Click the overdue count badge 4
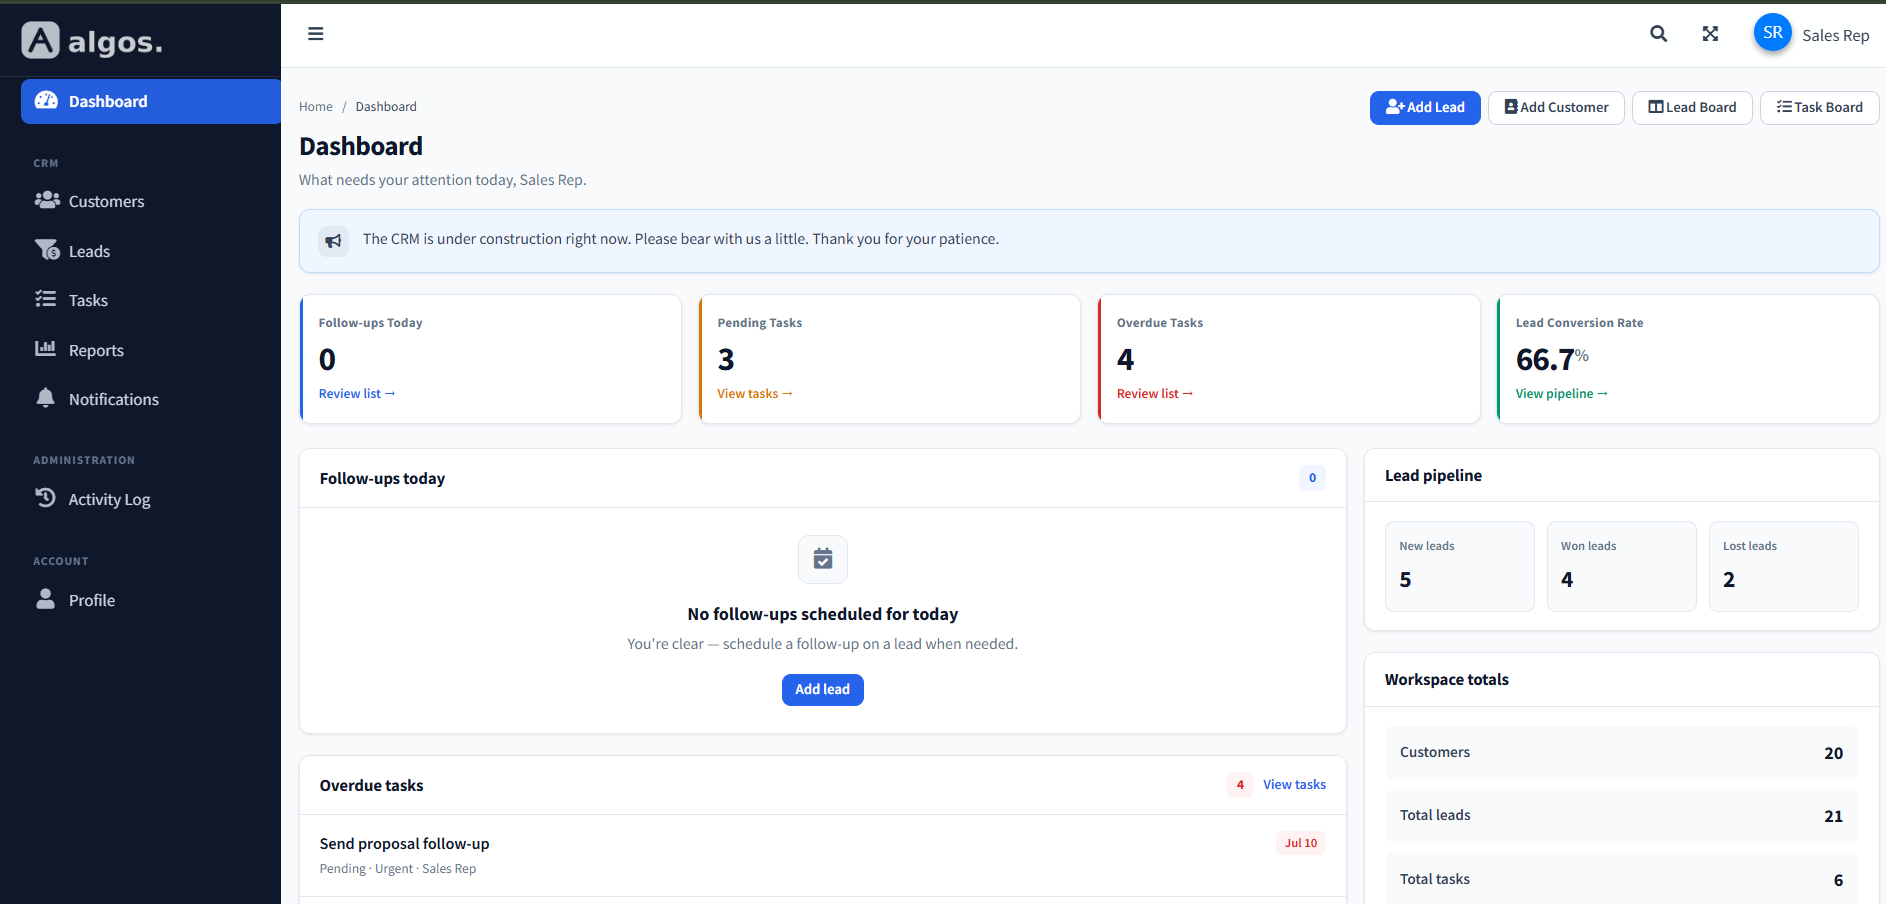The width and height of the screenshot is (1886, 904). click(1240, 785)
